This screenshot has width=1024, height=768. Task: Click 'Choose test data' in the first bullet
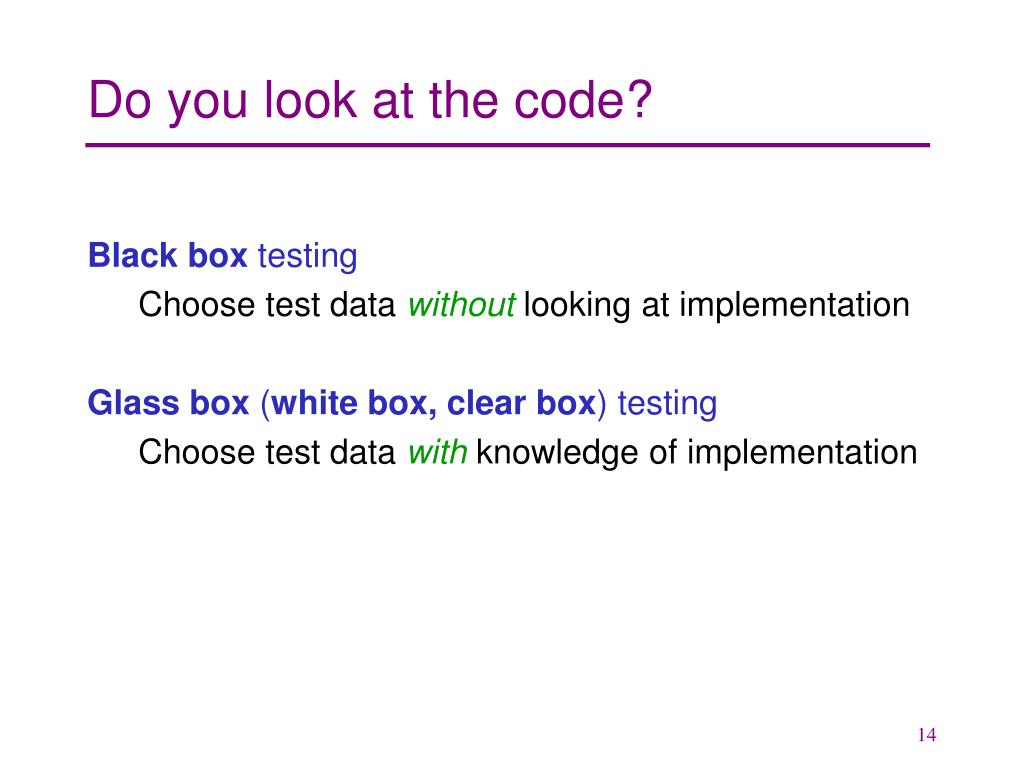click(x=267, y=305)
